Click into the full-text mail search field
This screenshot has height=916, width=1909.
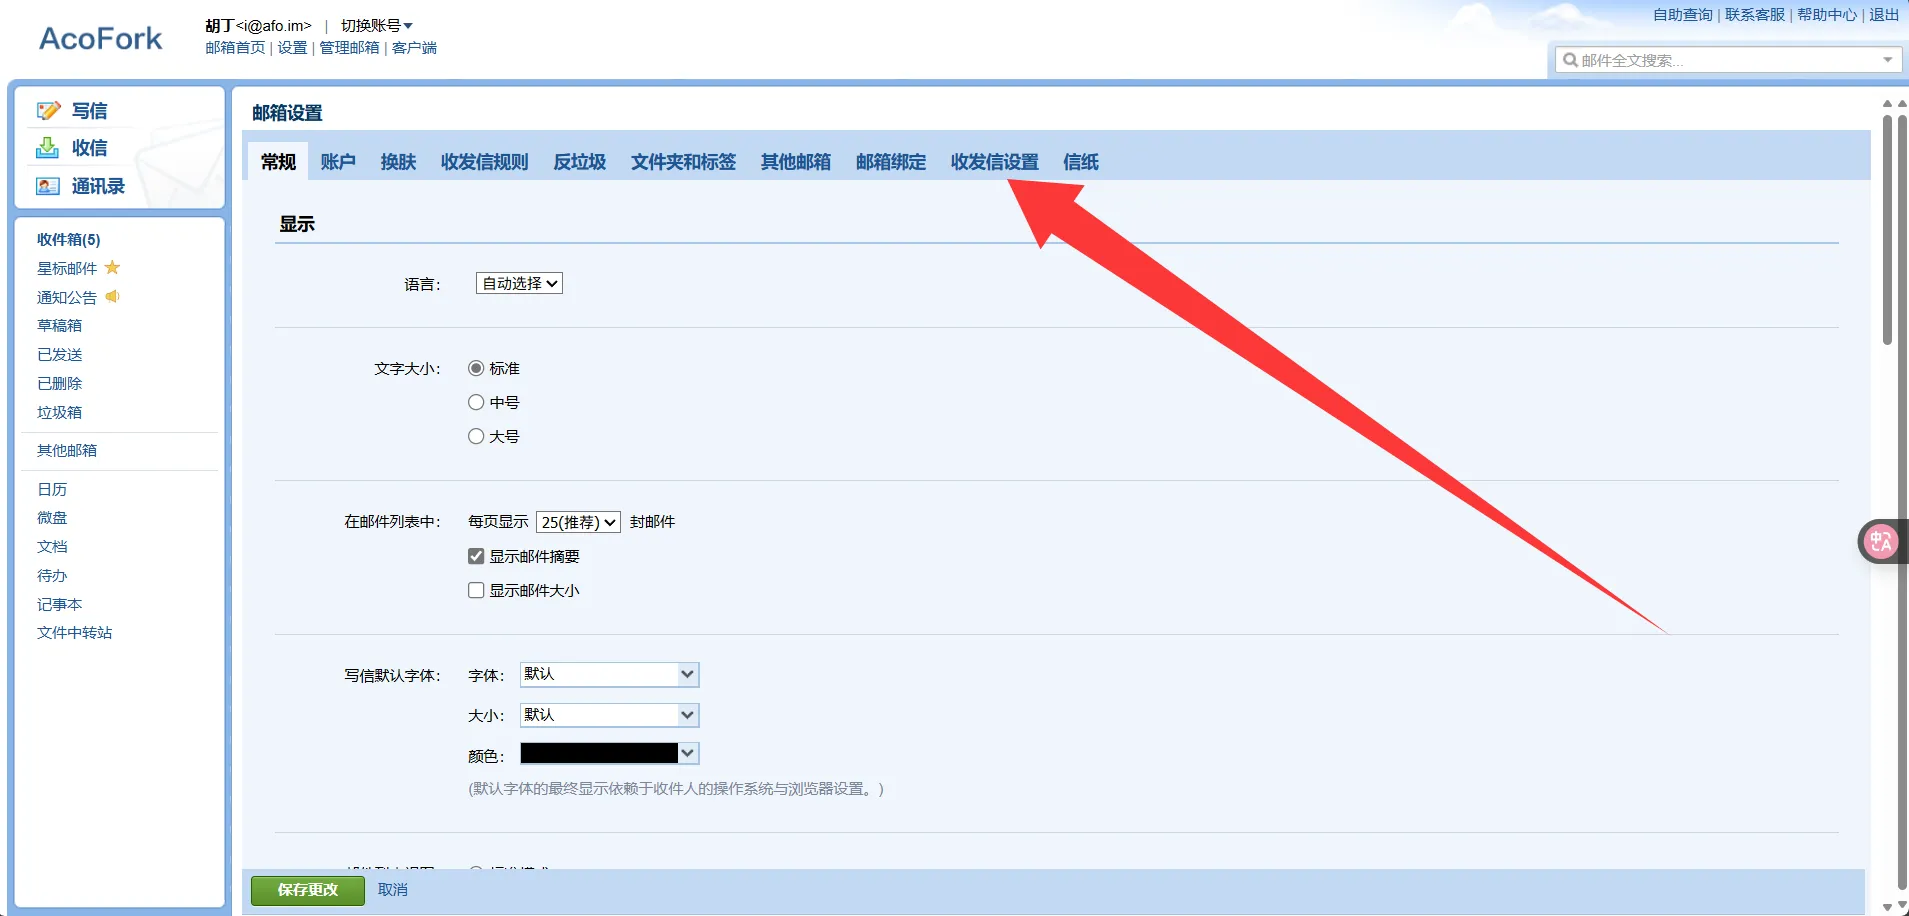pos(1725,60)
